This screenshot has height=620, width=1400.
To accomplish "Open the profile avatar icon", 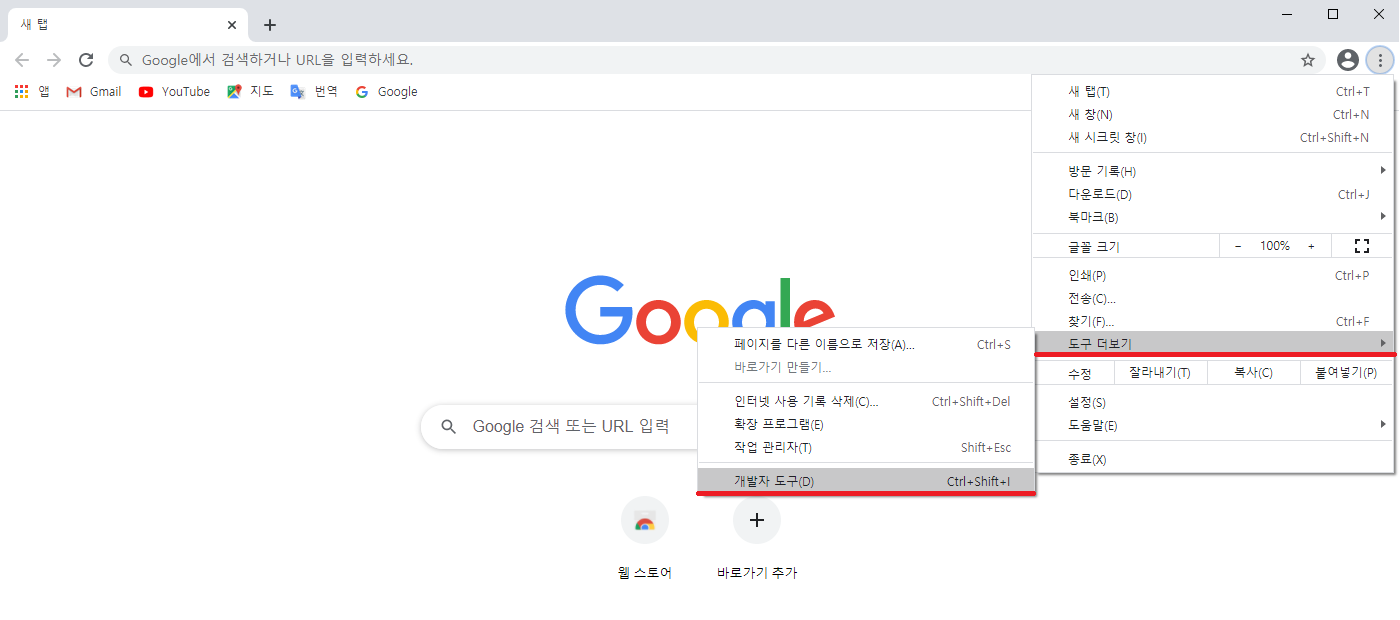I will click(1348, 60).
